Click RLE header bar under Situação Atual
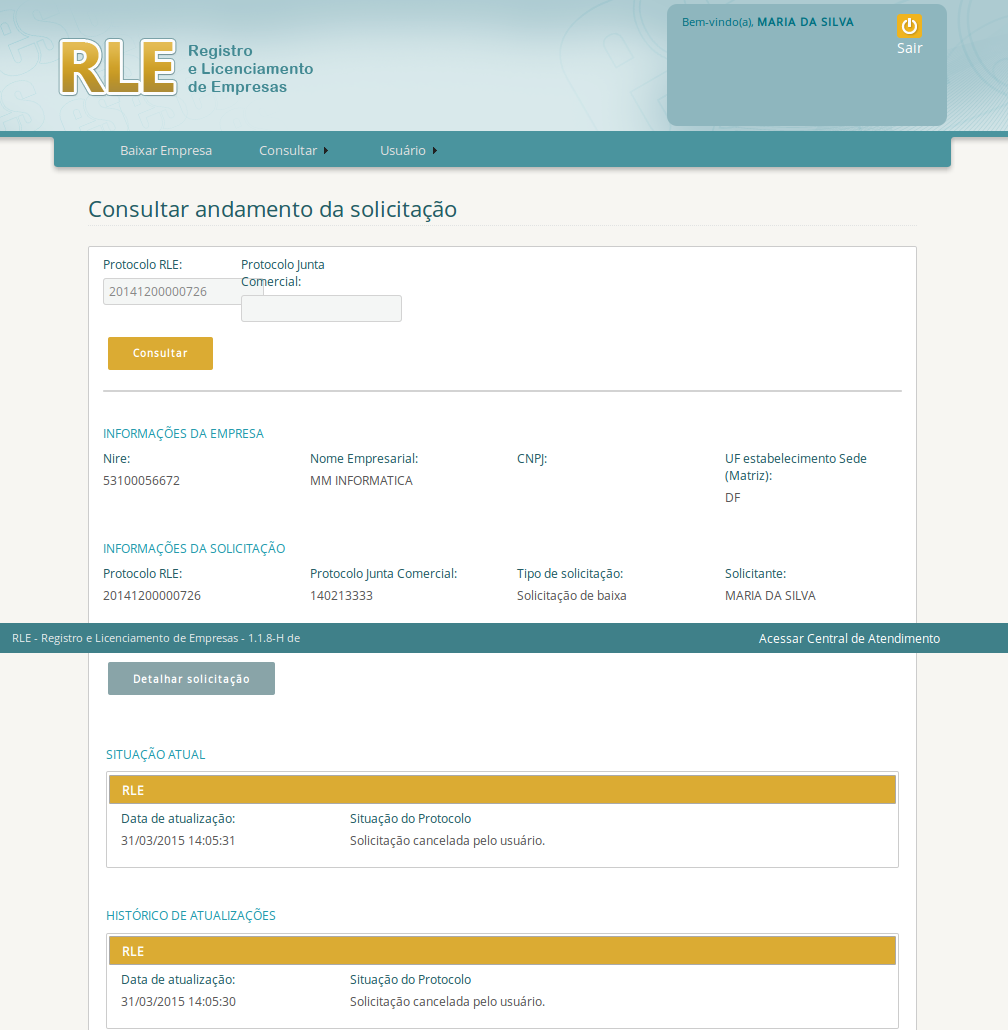1008x1030 pixels. [x=502, y=790]
